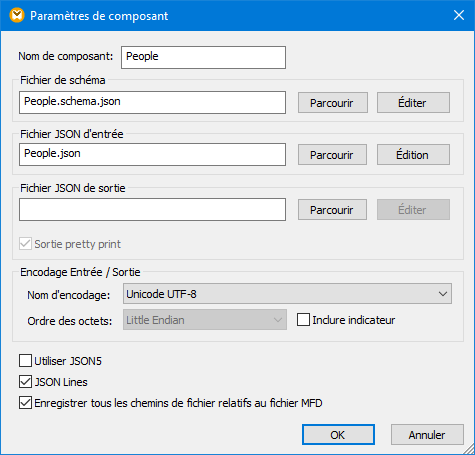475x455 pixels.
Task: Click the Fichier JSON de sortie group label
Action: click(73, 188)
